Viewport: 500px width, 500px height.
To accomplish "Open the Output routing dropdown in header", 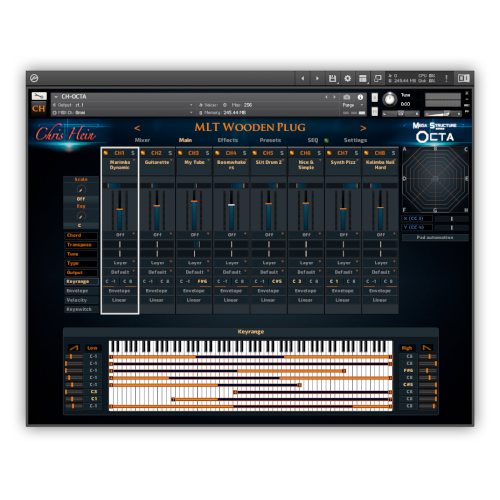I will (x=123, y=105).
